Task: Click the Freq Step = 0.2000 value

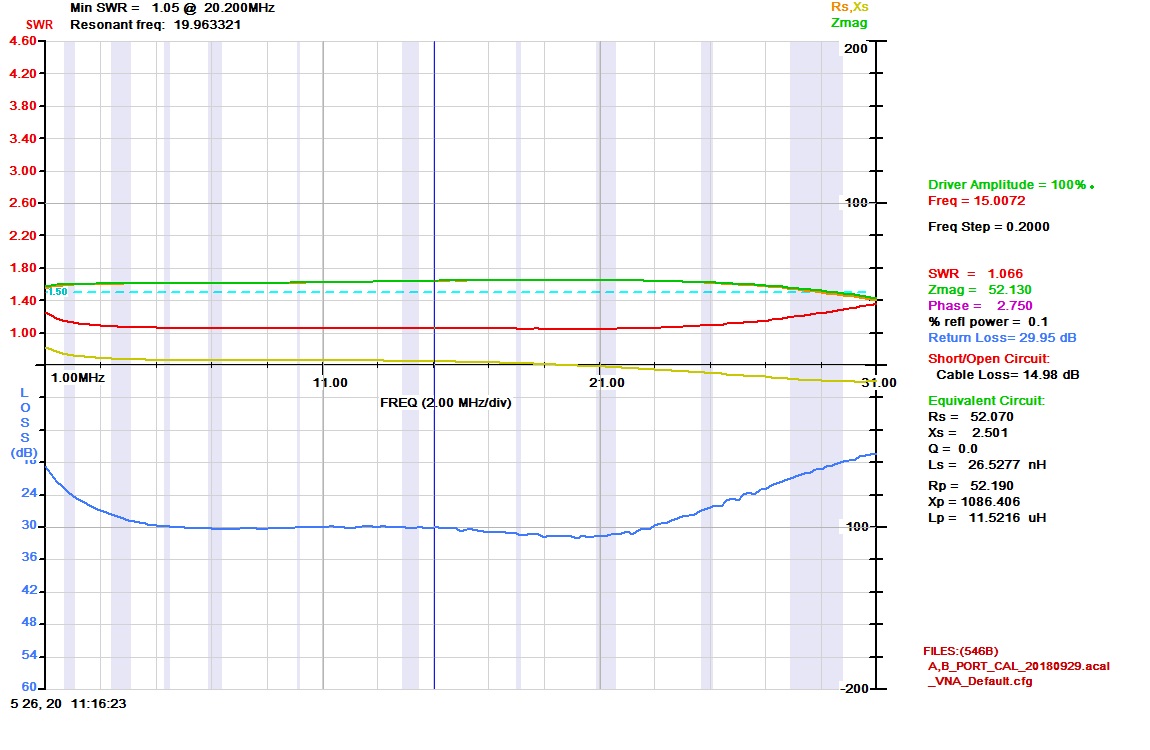Action: coord(988,227)
